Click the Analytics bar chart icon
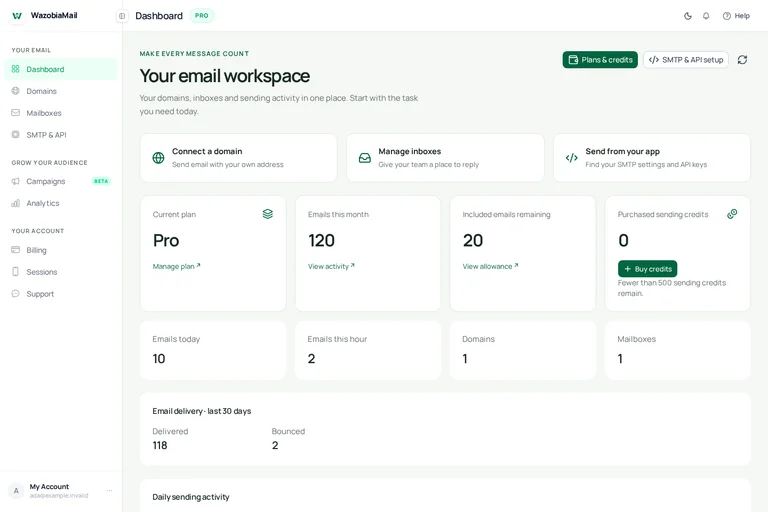Viewport: 768px width, 512px height. 16,203
